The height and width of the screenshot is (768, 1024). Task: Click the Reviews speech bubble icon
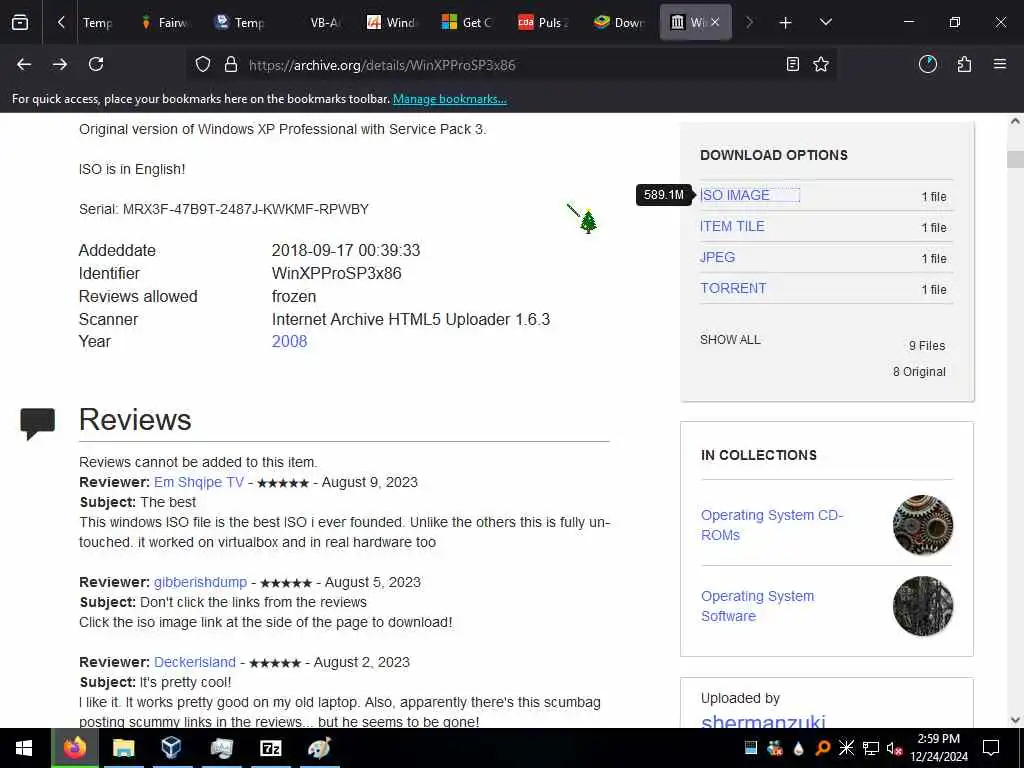[37, 423]
